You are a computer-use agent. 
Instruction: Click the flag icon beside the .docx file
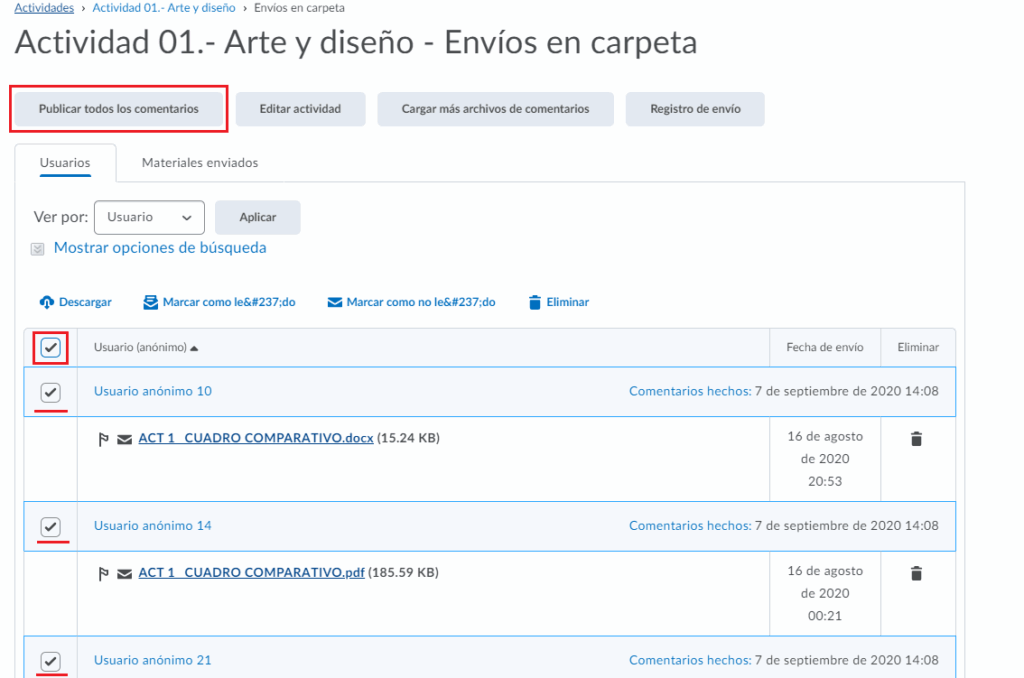tap(104, 439)
